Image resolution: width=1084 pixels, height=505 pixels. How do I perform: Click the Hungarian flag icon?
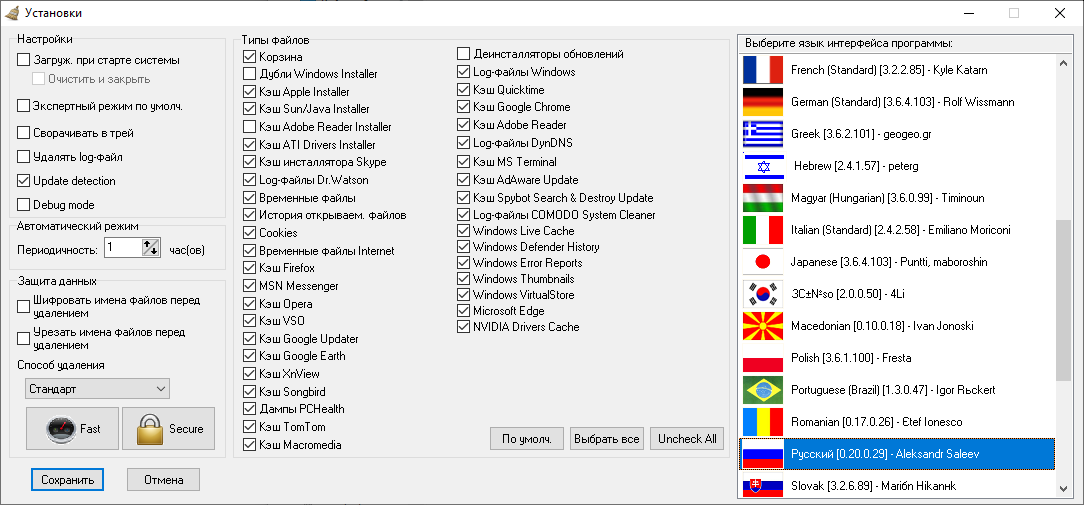click(763, 198)
